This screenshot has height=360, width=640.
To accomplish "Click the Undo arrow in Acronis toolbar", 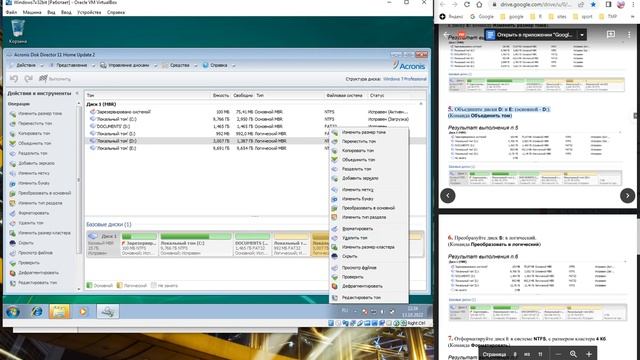I will [x=14, y=78].
